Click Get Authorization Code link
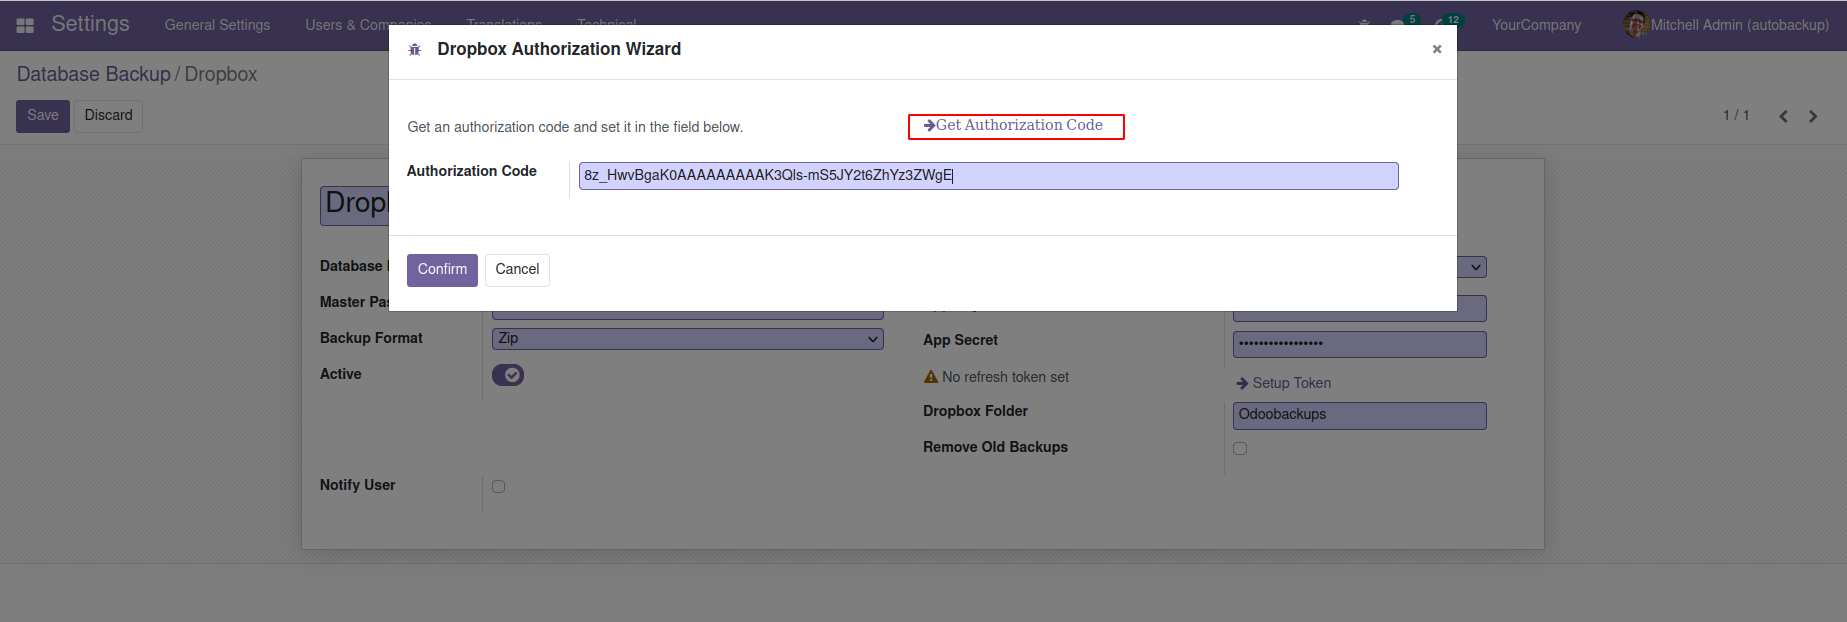 (x=1016, y=126)
